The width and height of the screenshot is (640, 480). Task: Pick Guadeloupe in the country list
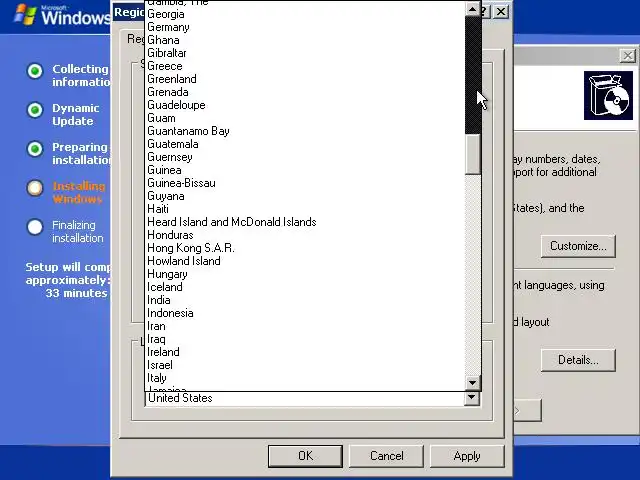pyautogui.click(x=305, y=105)
